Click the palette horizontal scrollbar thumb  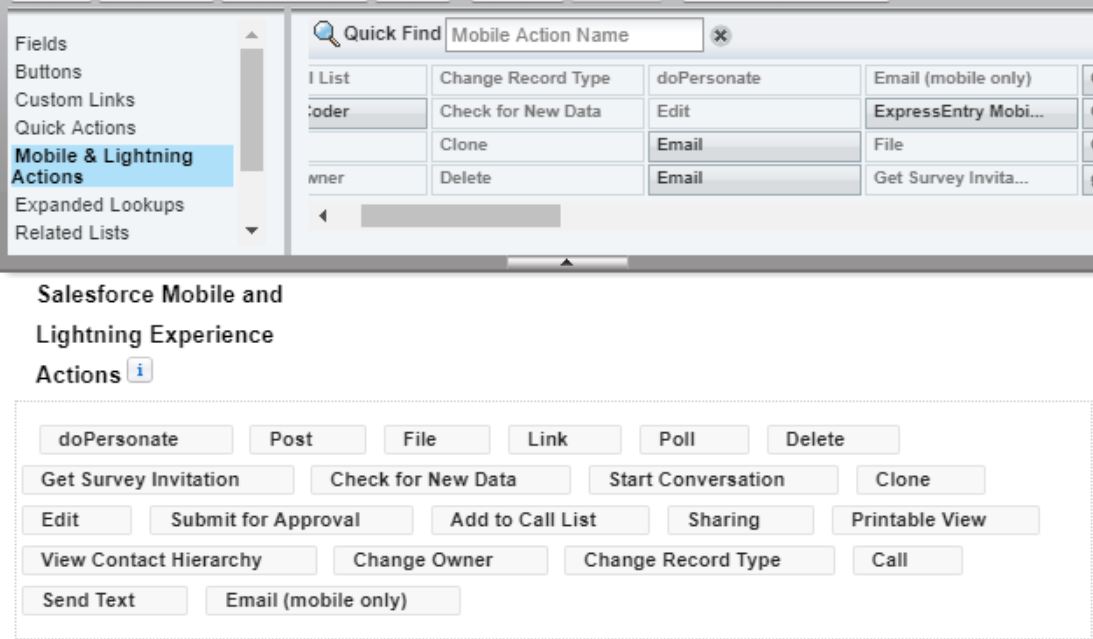coord(460,216)
